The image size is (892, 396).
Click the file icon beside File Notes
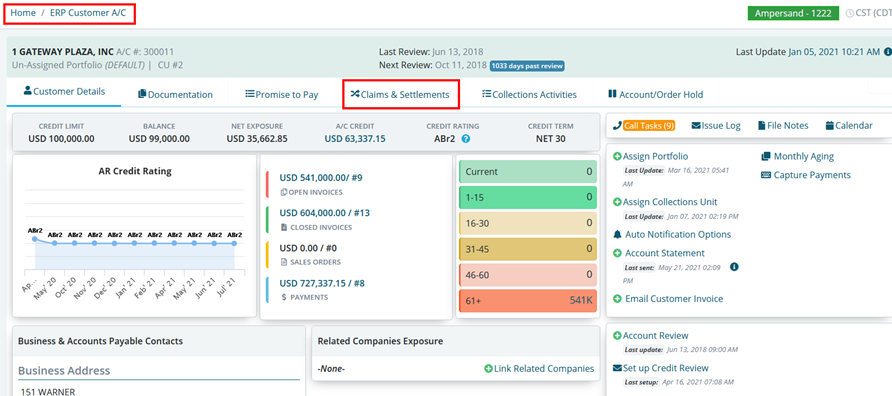pos(762,126)
